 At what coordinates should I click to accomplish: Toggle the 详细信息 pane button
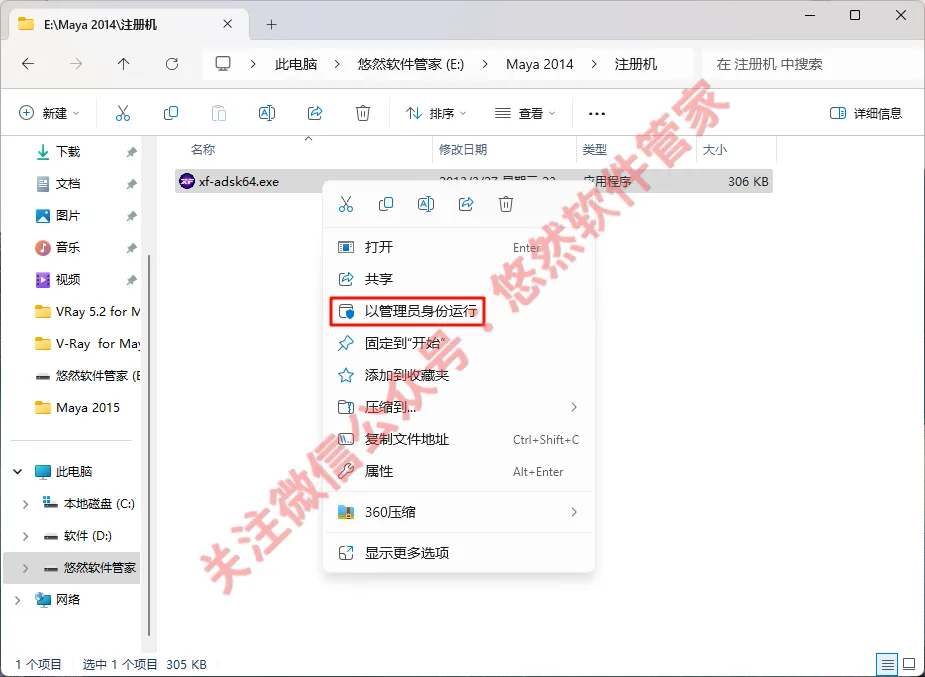[865, 113]
